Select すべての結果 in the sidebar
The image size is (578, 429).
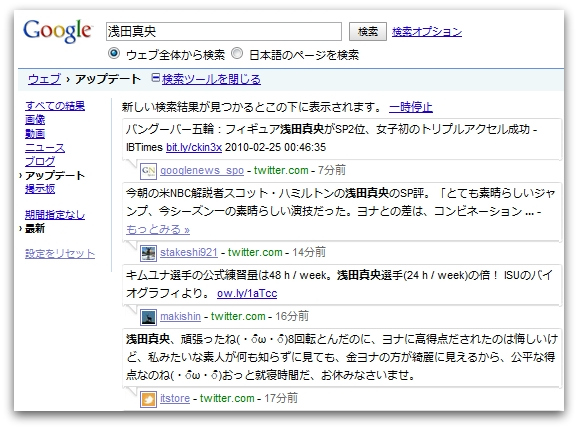tap(55, 106)
